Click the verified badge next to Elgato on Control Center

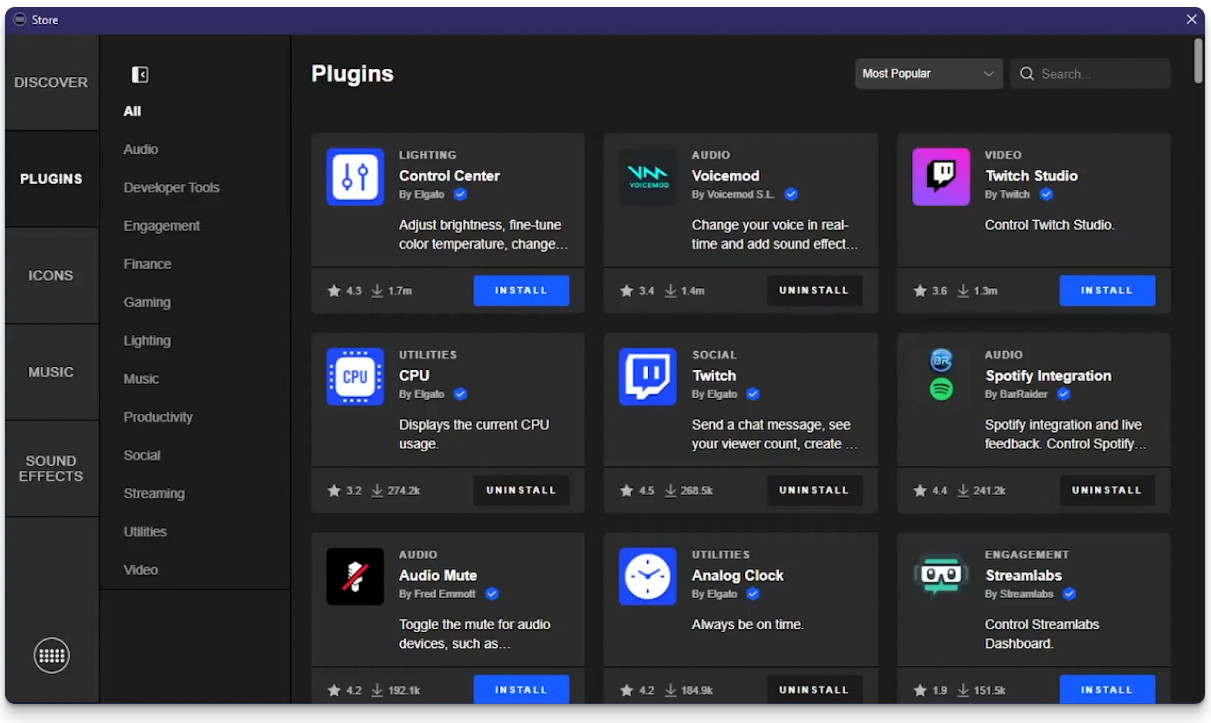click(460, 194)
